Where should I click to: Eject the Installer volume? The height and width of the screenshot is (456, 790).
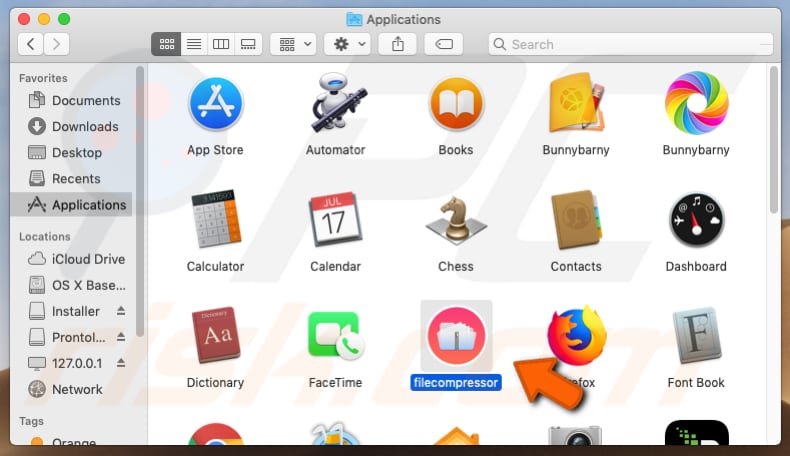point(121,311)
